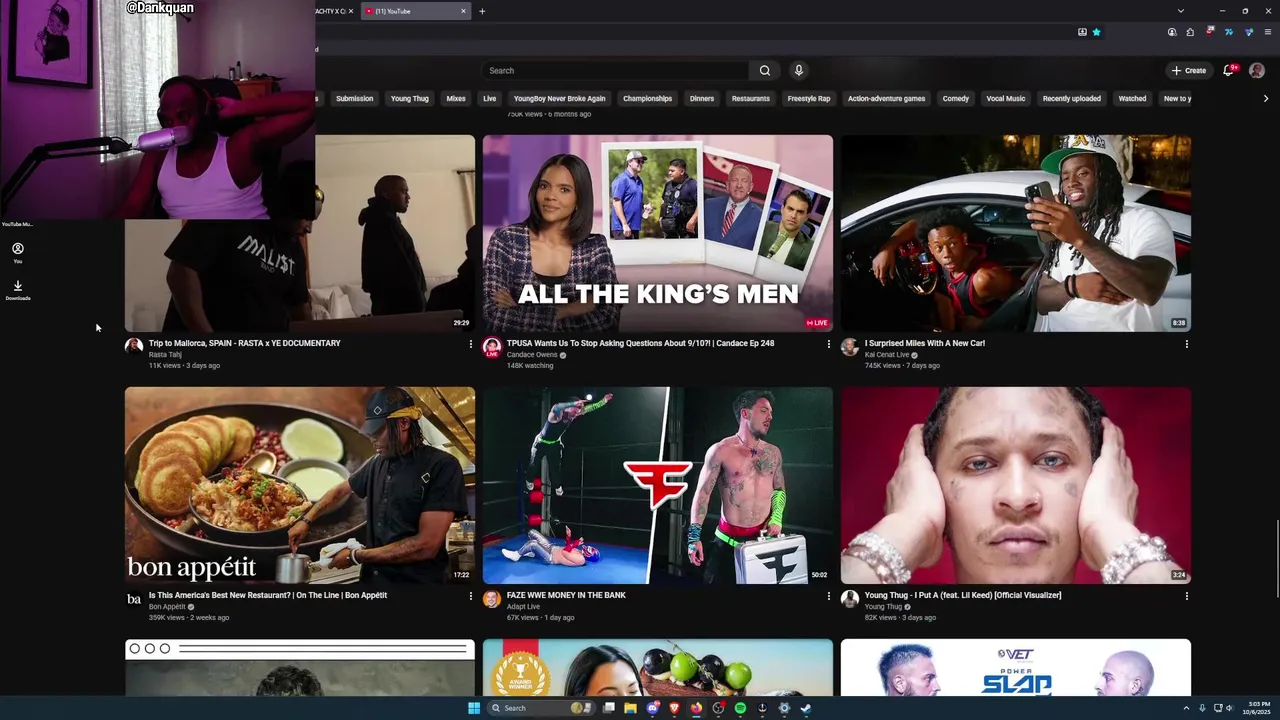Open options menu for Surprised Miles video
Screen dimensions: 1280x720
point(1186,344)
